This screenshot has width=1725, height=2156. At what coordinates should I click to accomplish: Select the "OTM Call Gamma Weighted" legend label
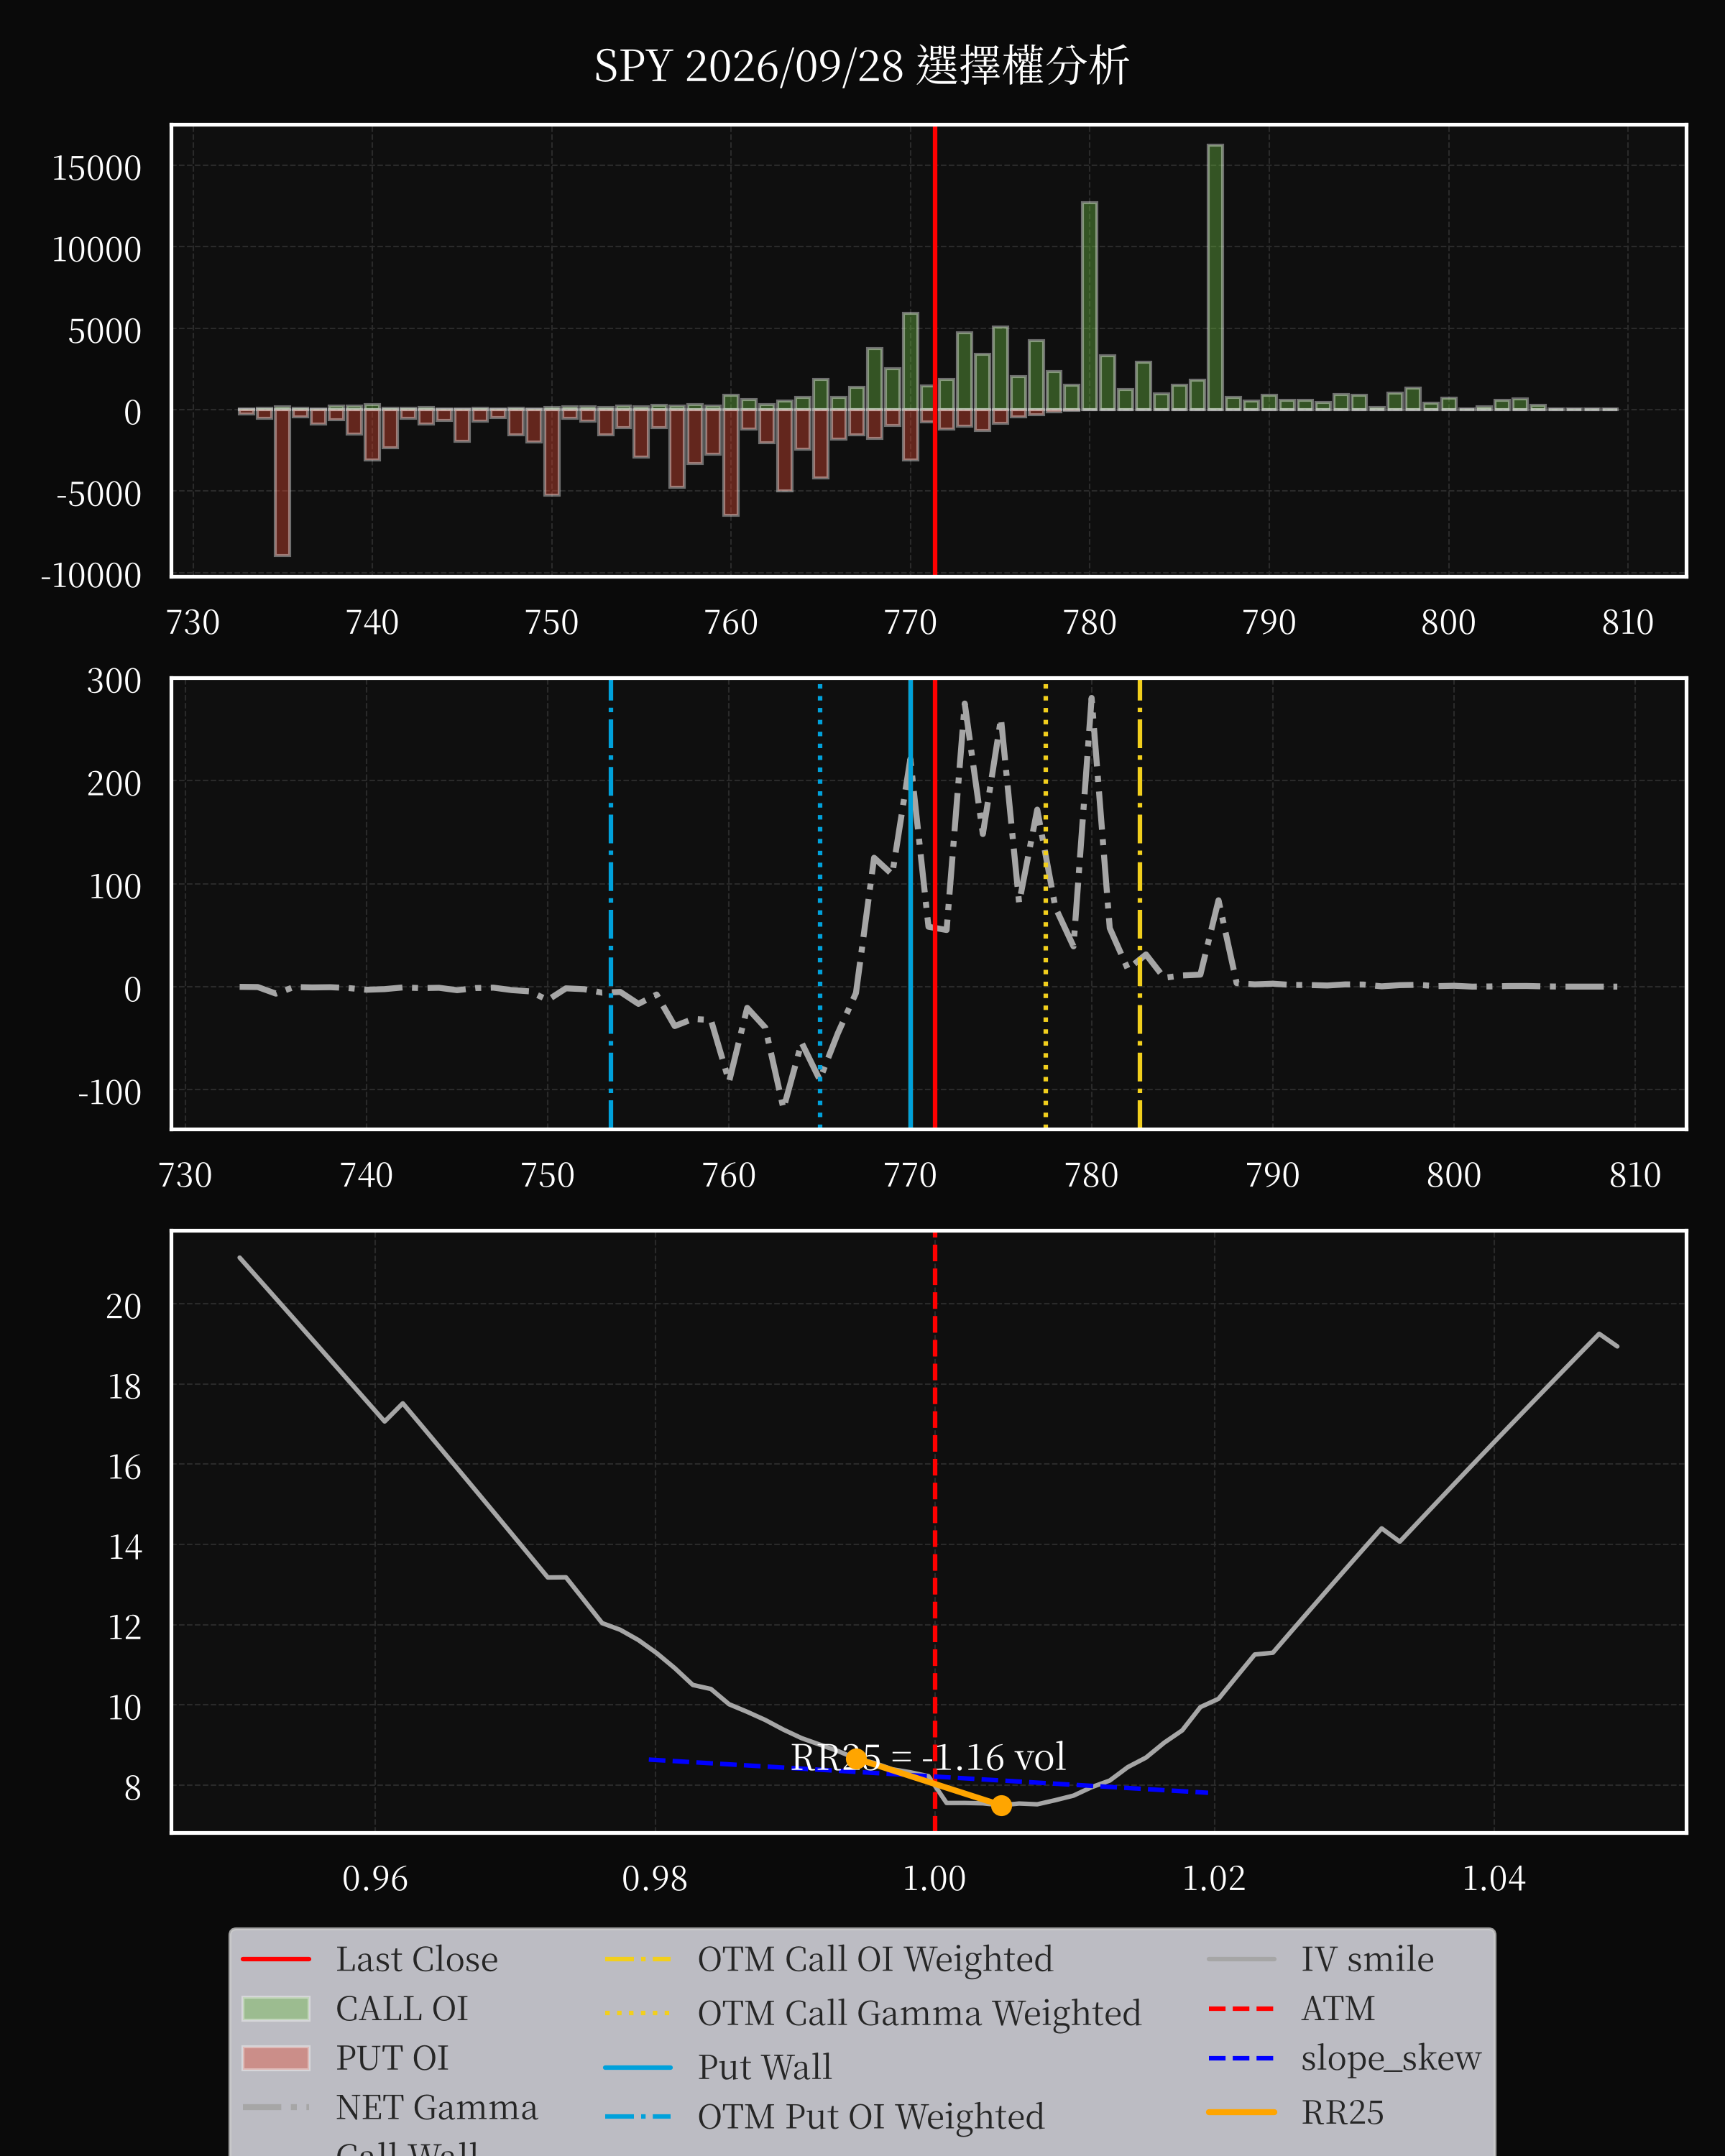[919, 2013]
